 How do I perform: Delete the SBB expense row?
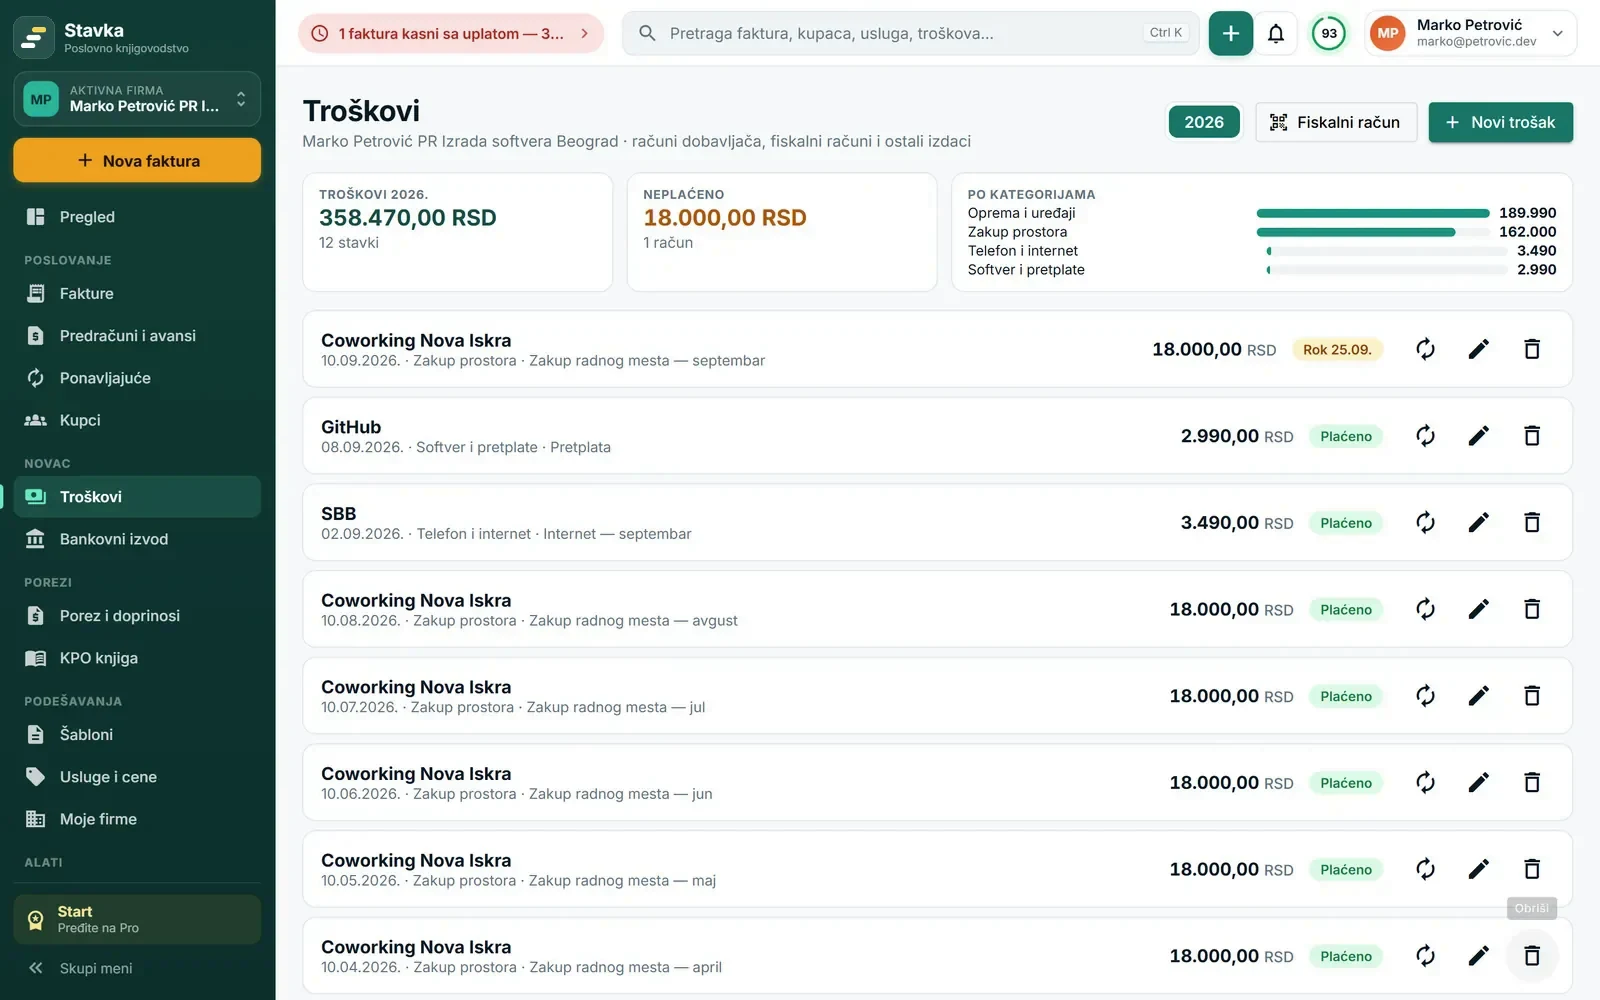point(1531,522)
